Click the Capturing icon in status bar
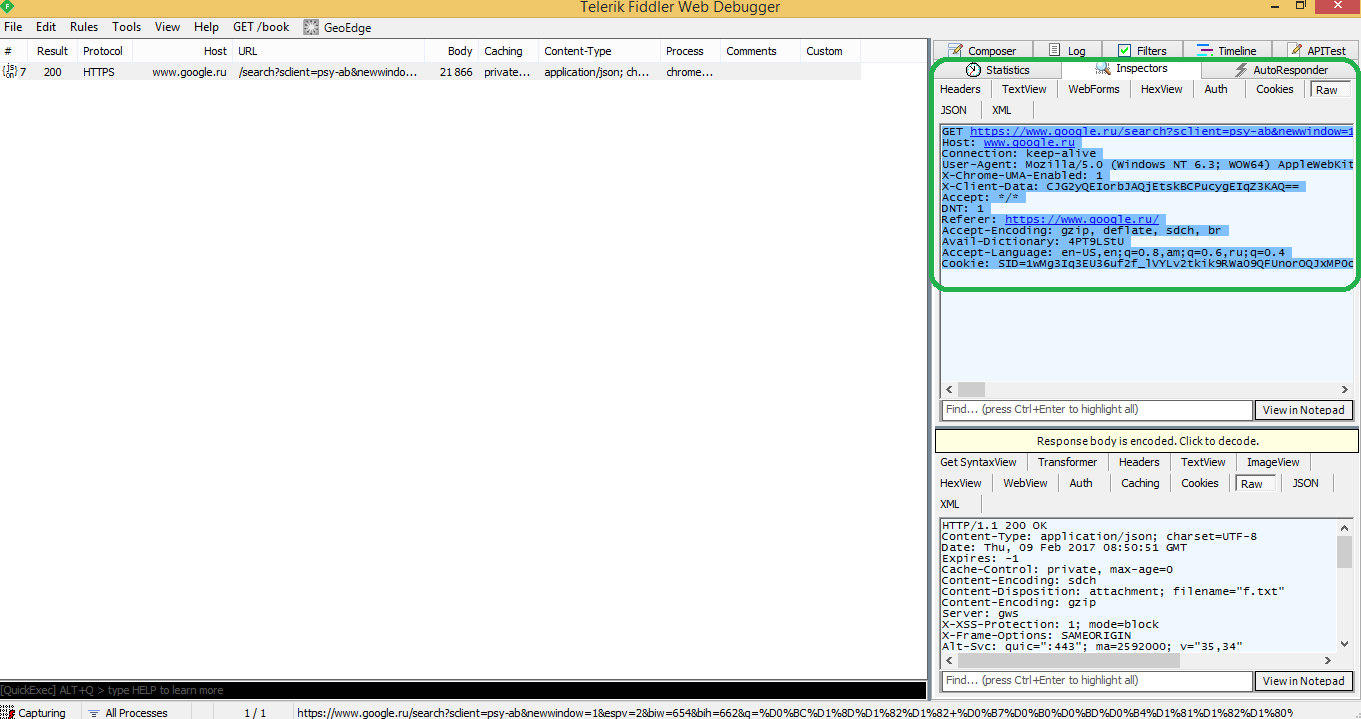Image resolution: width=1361 pixels, height=719 pixels. click(x=9, y=712)
